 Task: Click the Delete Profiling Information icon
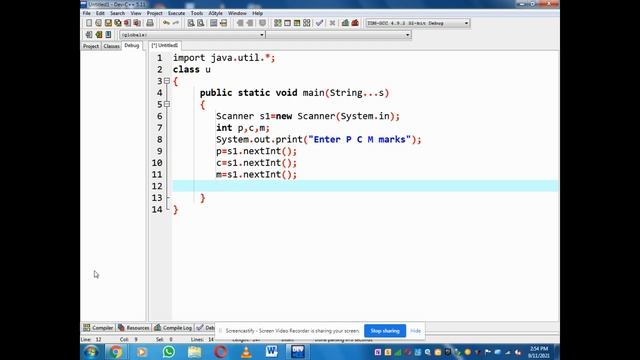pos(355,23)
